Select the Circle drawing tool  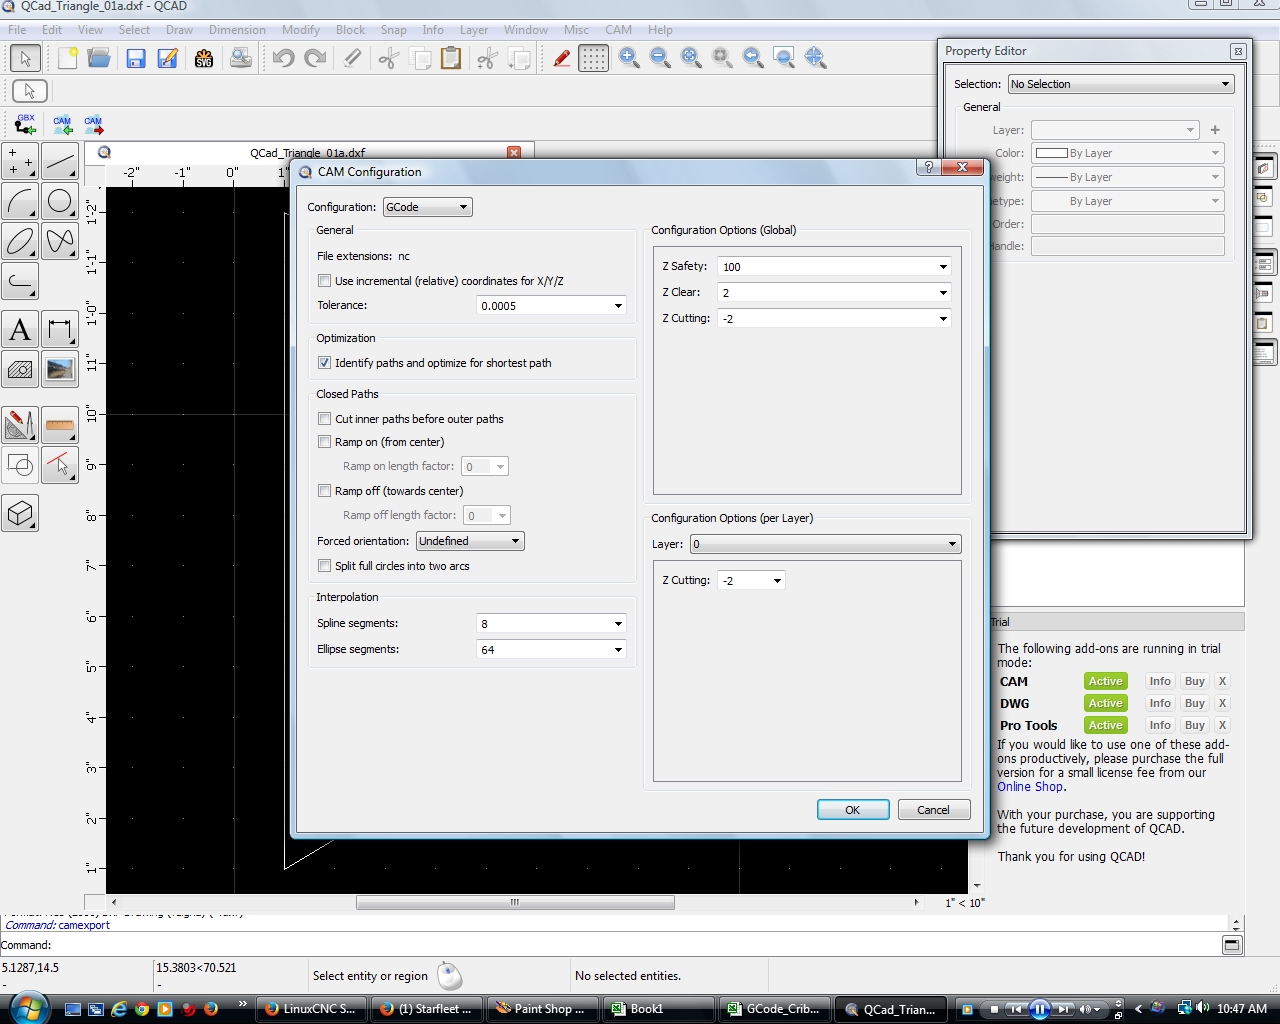[x=60, y=201]
